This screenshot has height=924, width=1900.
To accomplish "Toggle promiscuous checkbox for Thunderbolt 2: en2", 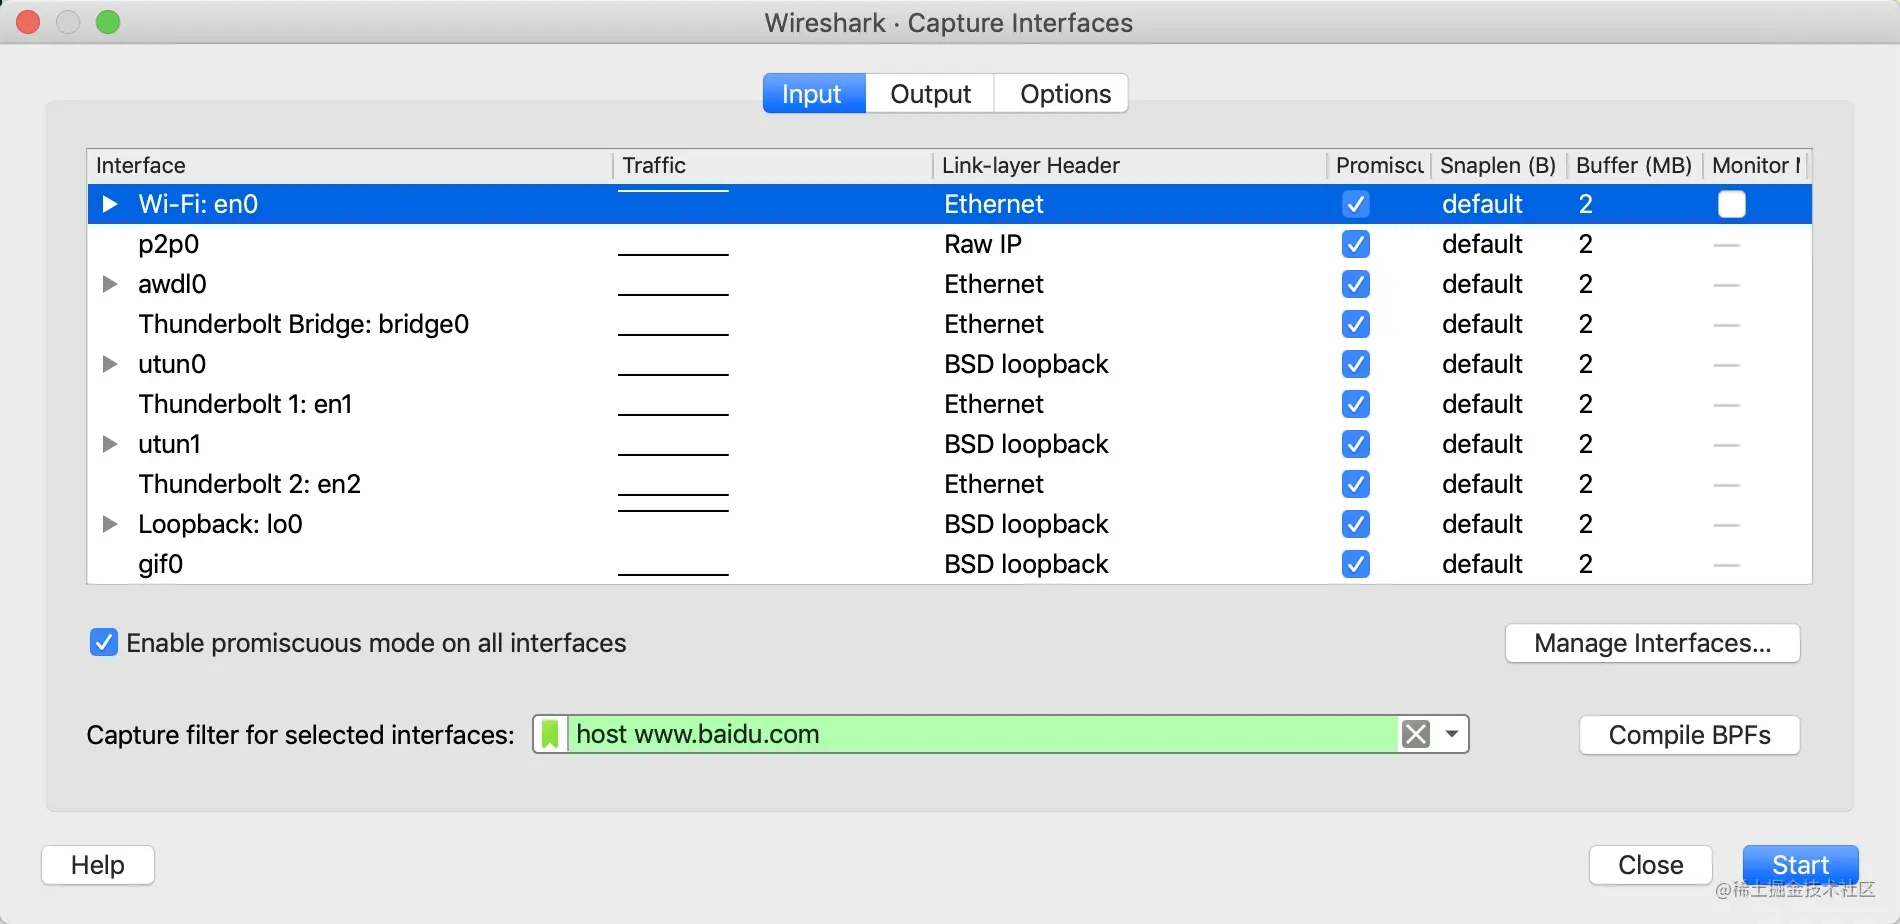I will click(1356, 484).
